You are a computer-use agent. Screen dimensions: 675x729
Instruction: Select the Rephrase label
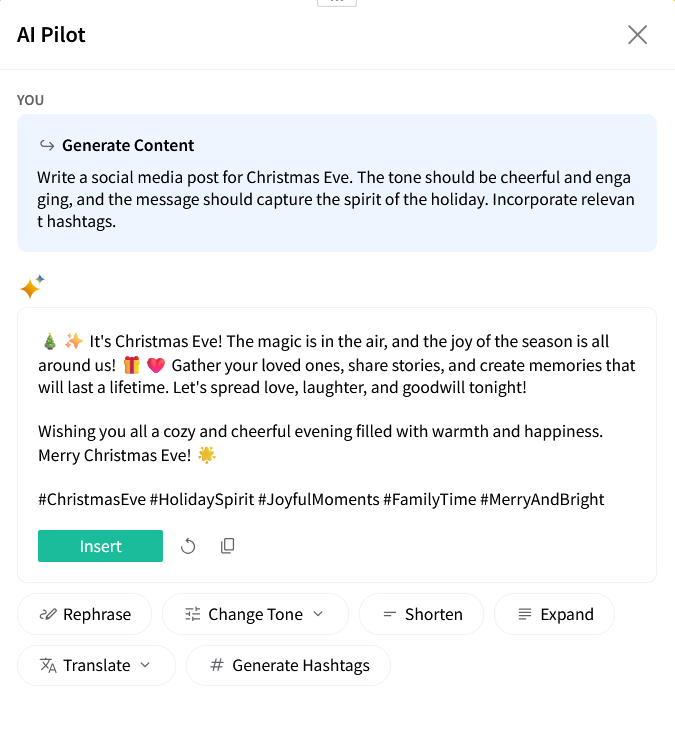click(96, 614)
